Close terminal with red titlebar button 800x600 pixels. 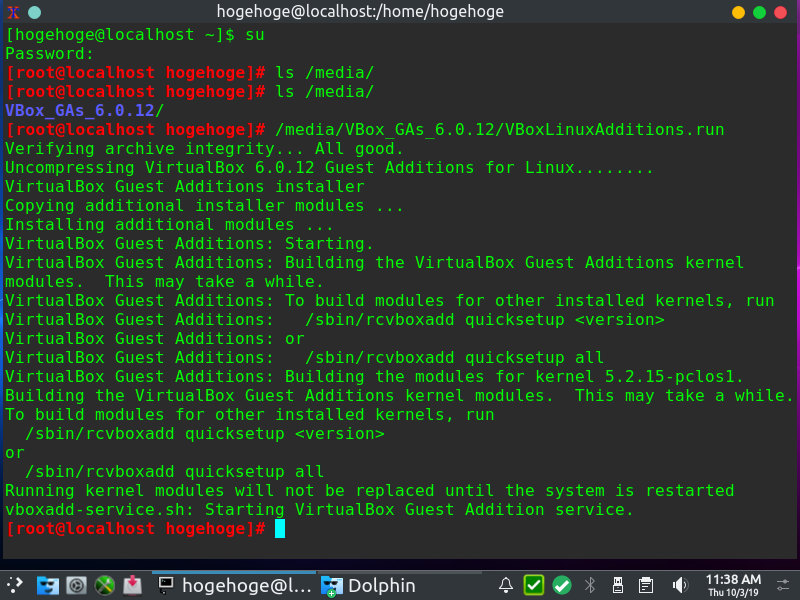click(x=781, y=12)
